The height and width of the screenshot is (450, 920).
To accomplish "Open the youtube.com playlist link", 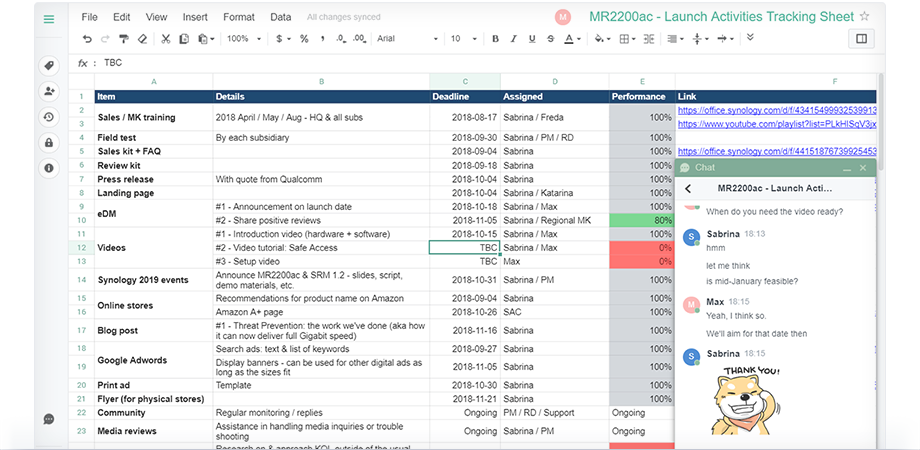I will coord(777,124).
